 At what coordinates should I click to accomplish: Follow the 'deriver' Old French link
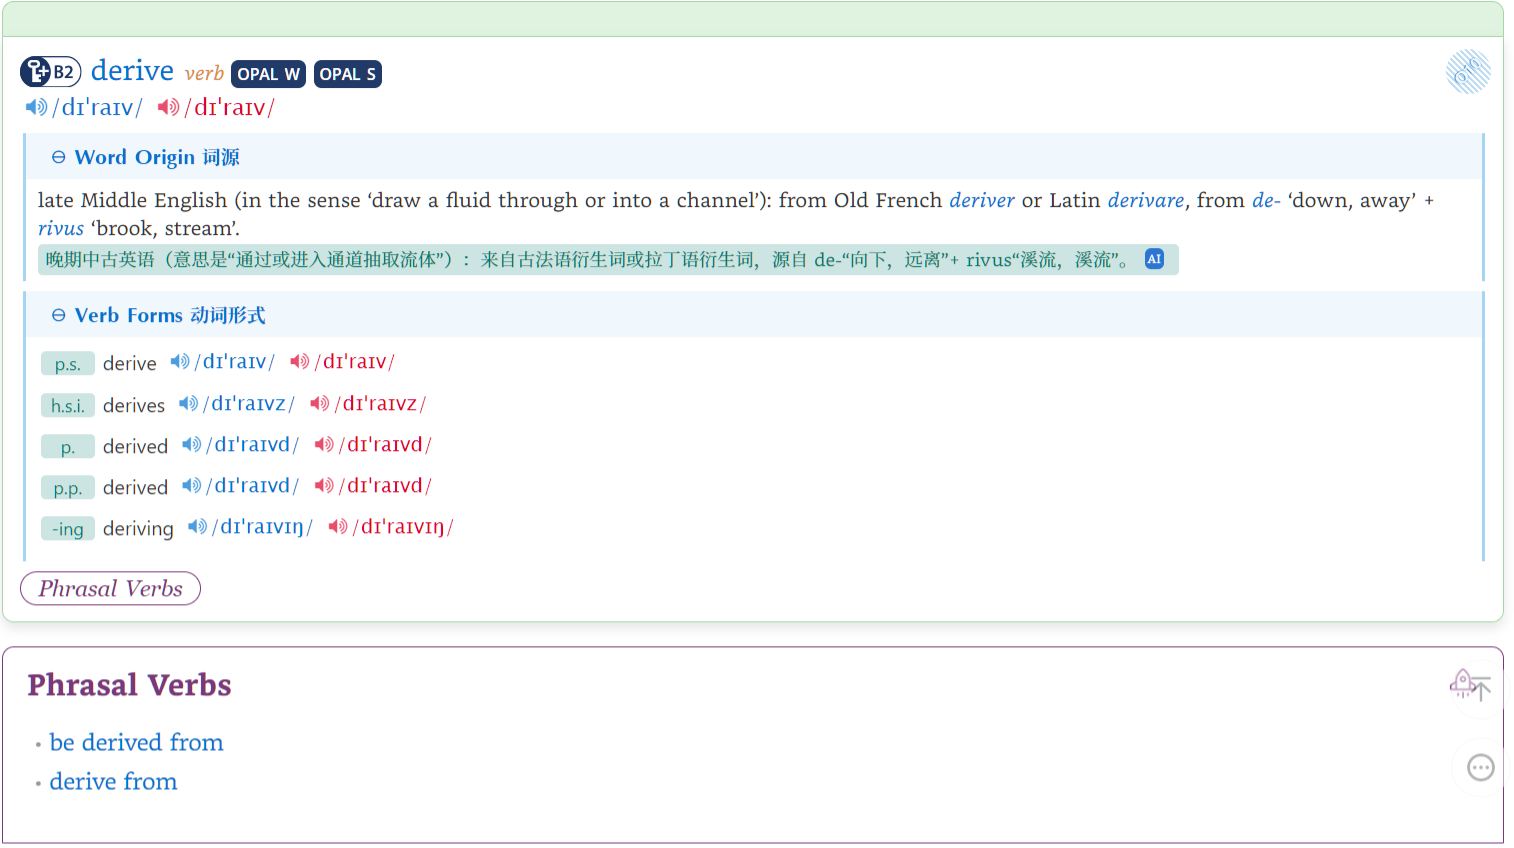point(981,201)
